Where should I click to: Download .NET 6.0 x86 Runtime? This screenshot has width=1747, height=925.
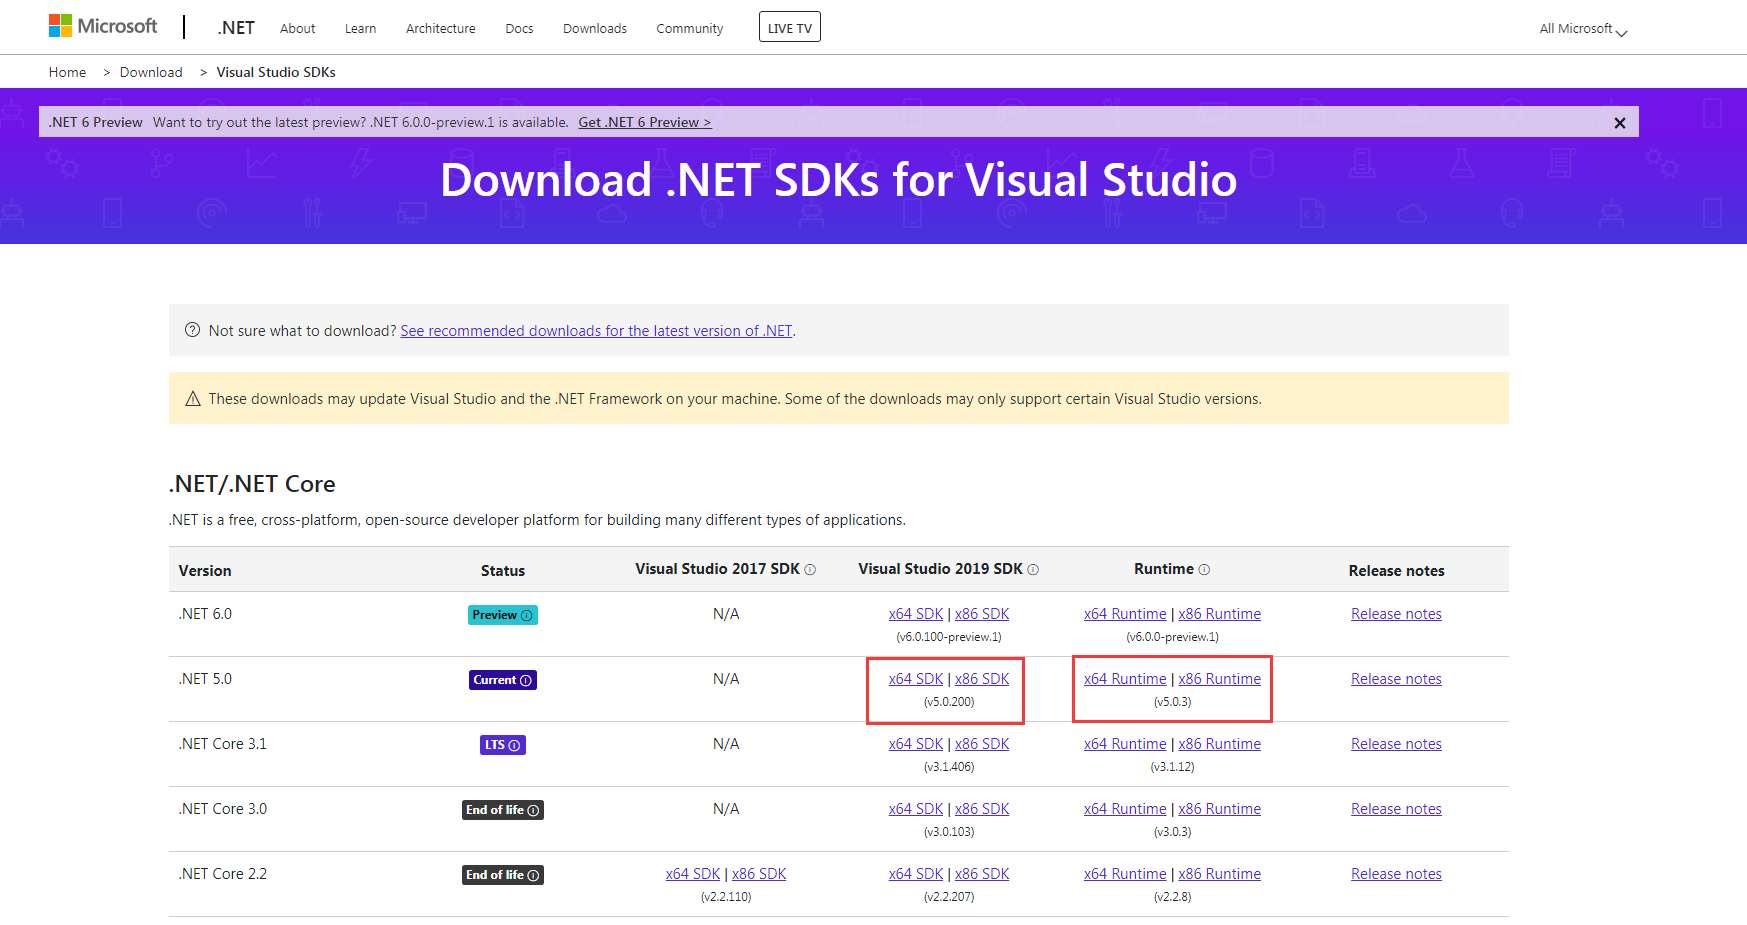click(x=1219, y=614)
